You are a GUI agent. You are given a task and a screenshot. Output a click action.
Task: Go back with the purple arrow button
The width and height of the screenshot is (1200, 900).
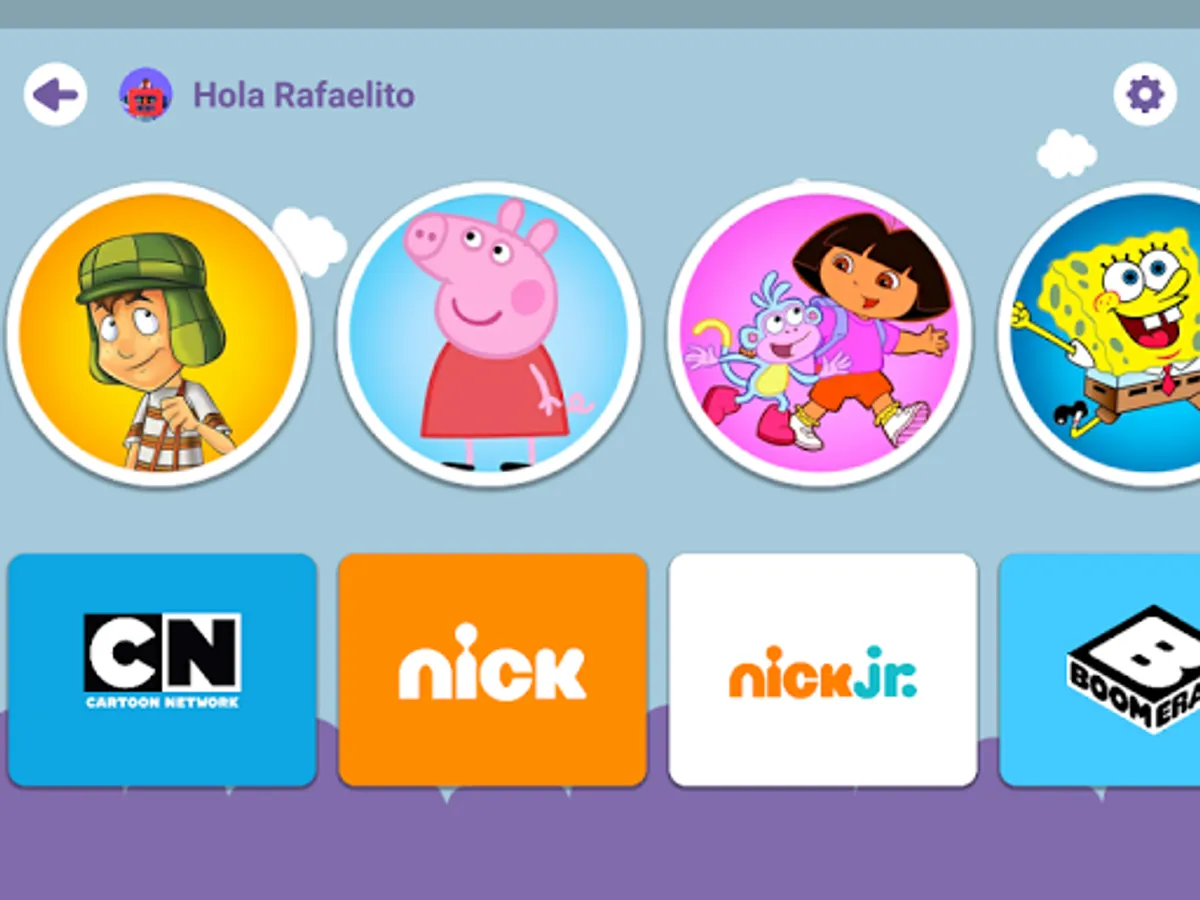click(55, 95)
